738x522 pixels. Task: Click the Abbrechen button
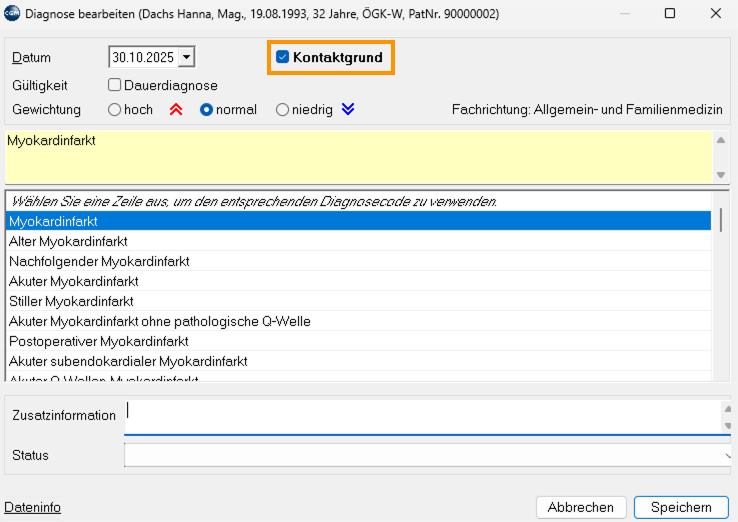[x=581, y=507]
